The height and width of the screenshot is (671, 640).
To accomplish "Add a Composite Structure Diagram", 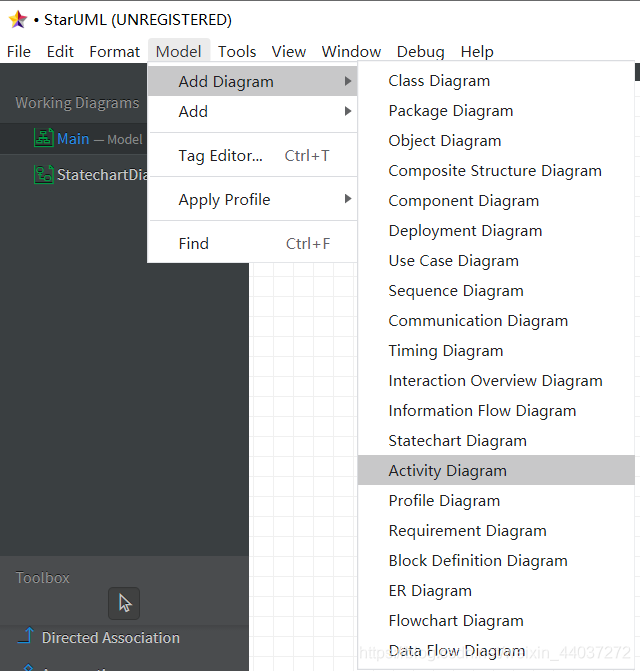I will [x=496, y=171].
